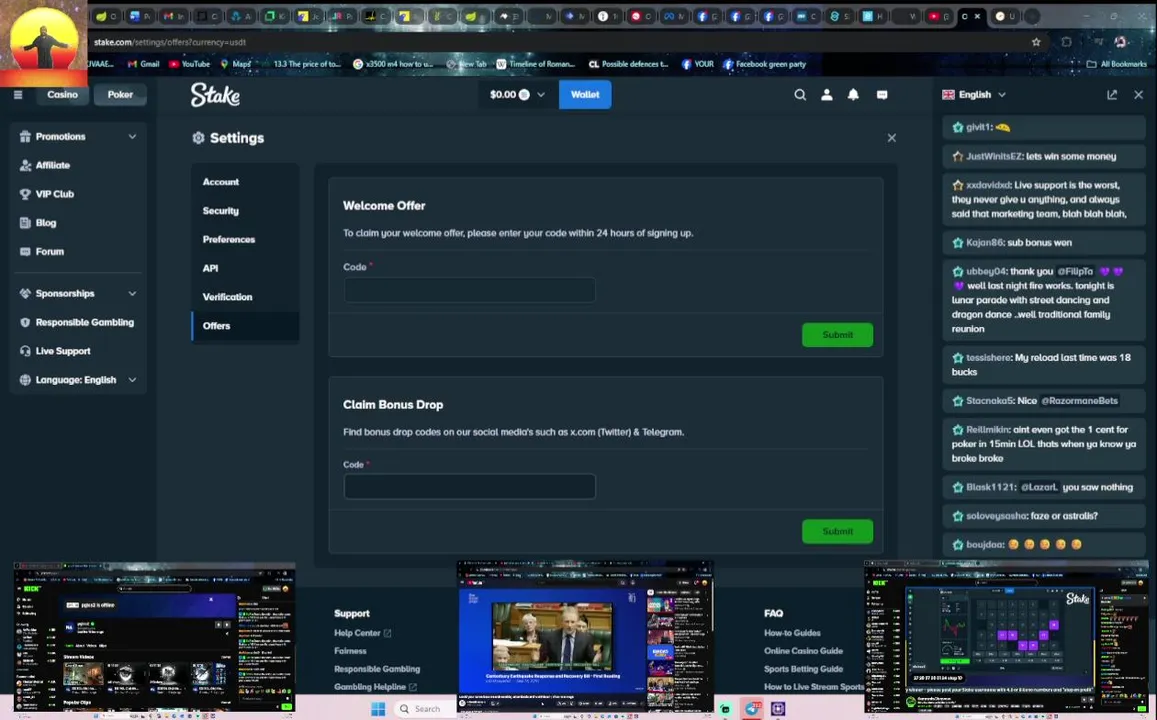
Task: Focus the Claim Bonus Drop code field
Action: [469, 487]
